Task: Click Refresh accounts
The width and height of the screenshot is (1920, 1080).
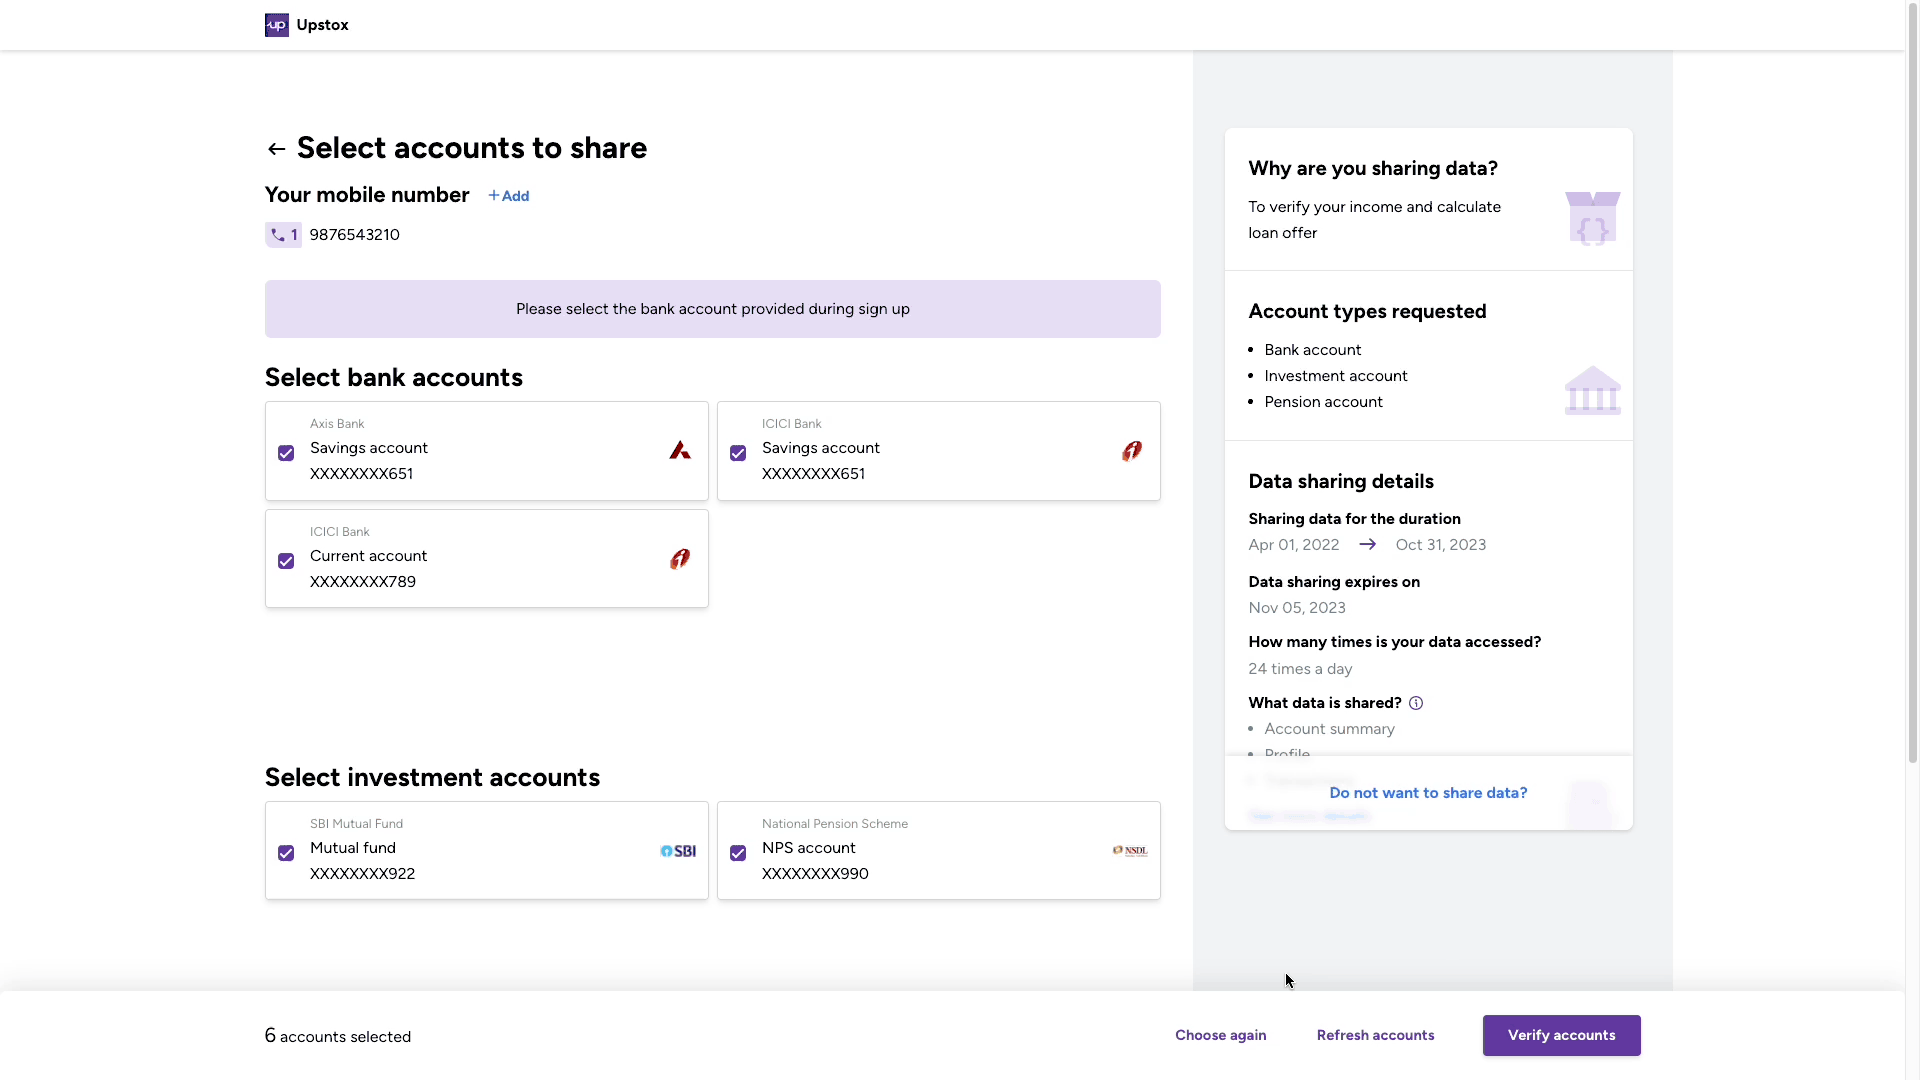Action: 1375,1035
